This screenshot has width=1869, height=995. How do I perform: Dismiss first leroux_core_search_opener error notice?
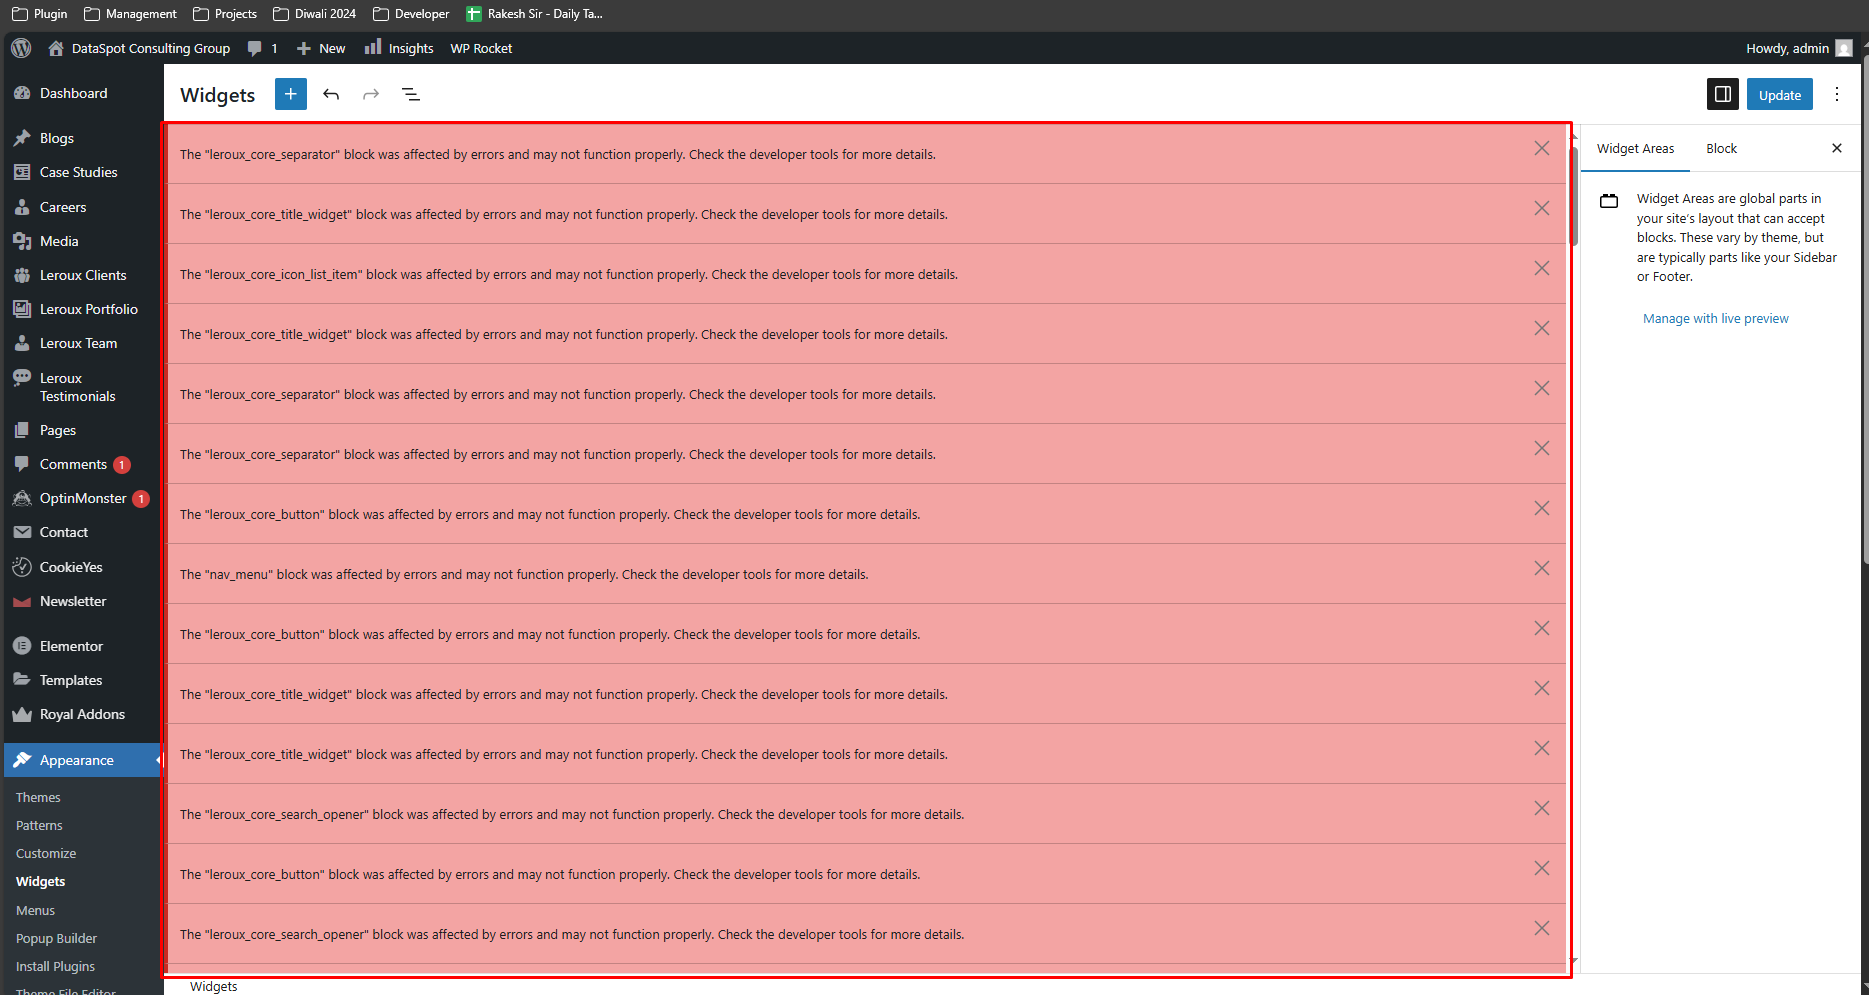pos(1542,808)
